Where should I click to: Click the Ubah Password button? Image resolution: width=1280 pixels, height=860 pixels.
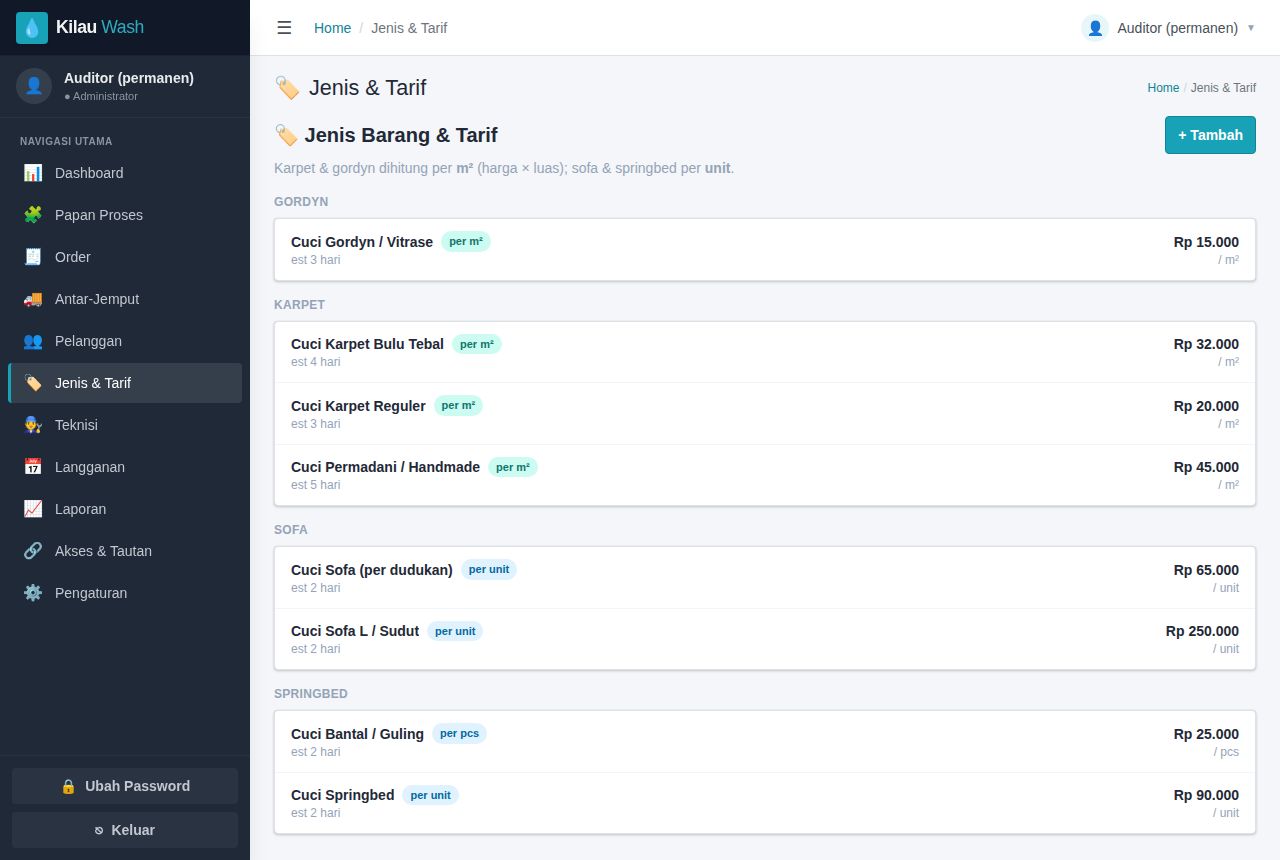(125, 786)
